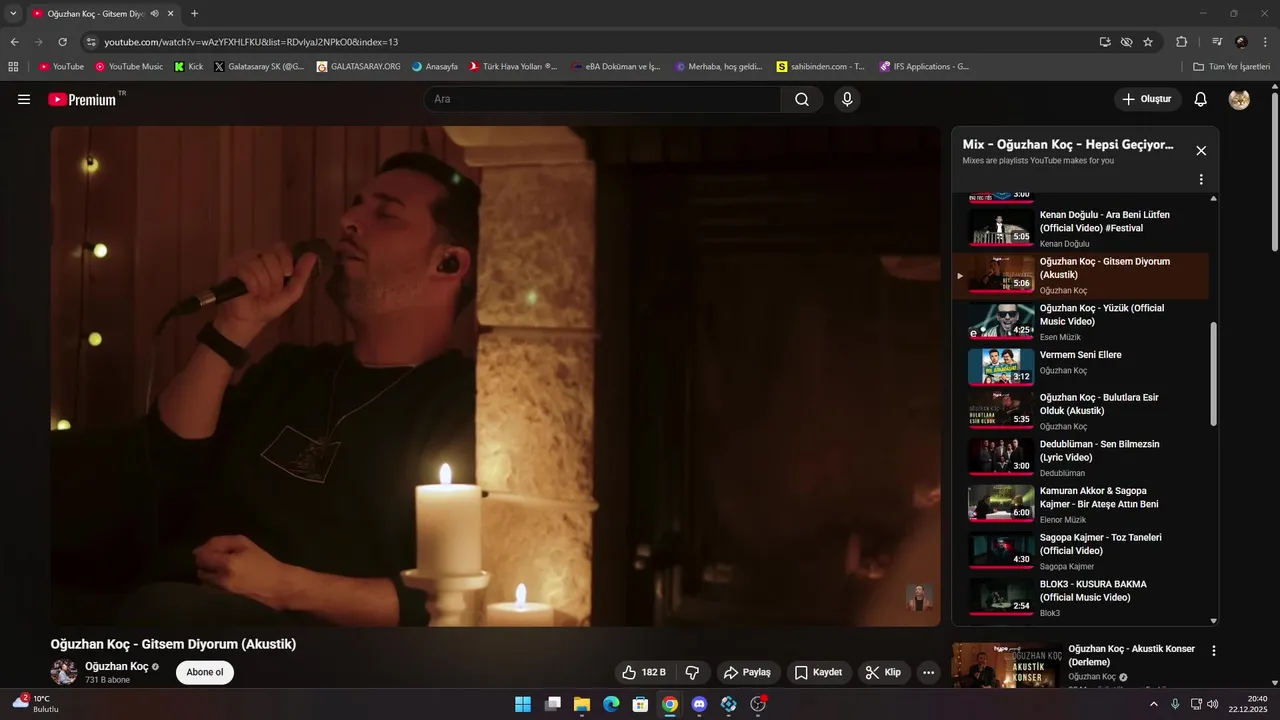Open Microsoft Edge from the taskbar
The image size is (1280, 720).
[611, 704]
